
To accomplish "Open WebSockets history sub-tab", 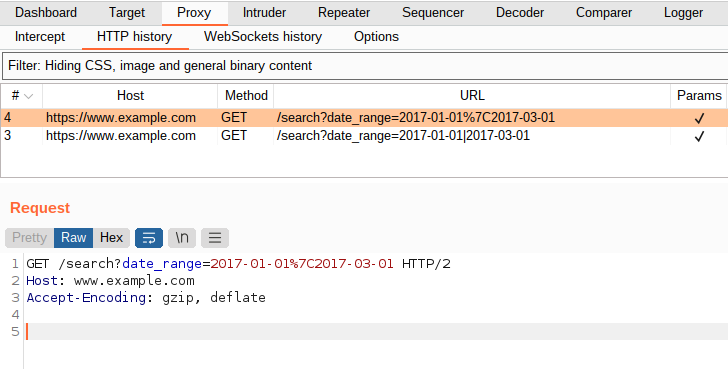I will [x=263, y=37].
